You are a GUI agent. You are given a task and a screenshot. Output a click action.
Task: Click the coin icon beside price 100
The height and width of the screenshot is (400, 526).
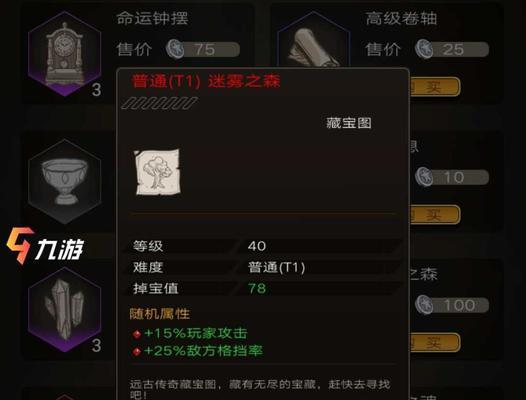424,305
